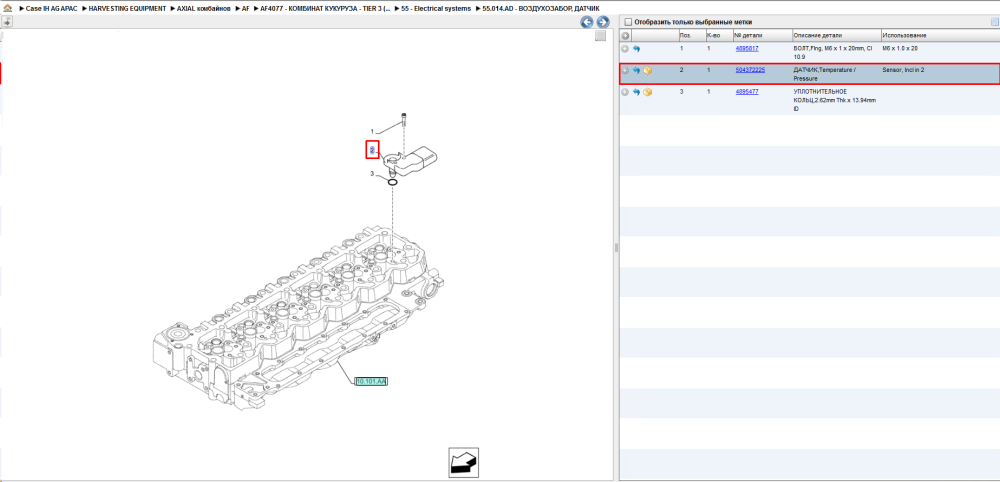Sort by the Описание детали column header
The image size is (1000, 482).
pyautogui.click(x=836, y=36)
